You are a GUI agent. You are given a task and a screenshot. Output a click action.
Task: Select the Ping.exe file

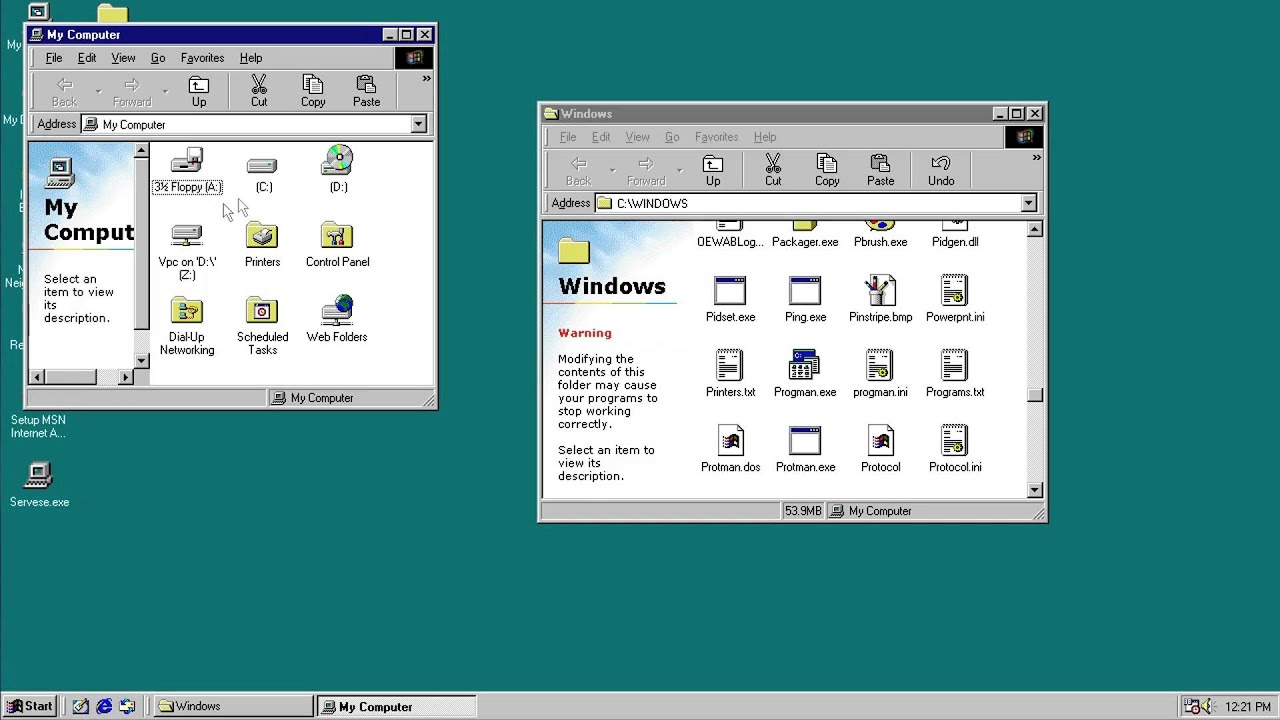tap(805, 300)
